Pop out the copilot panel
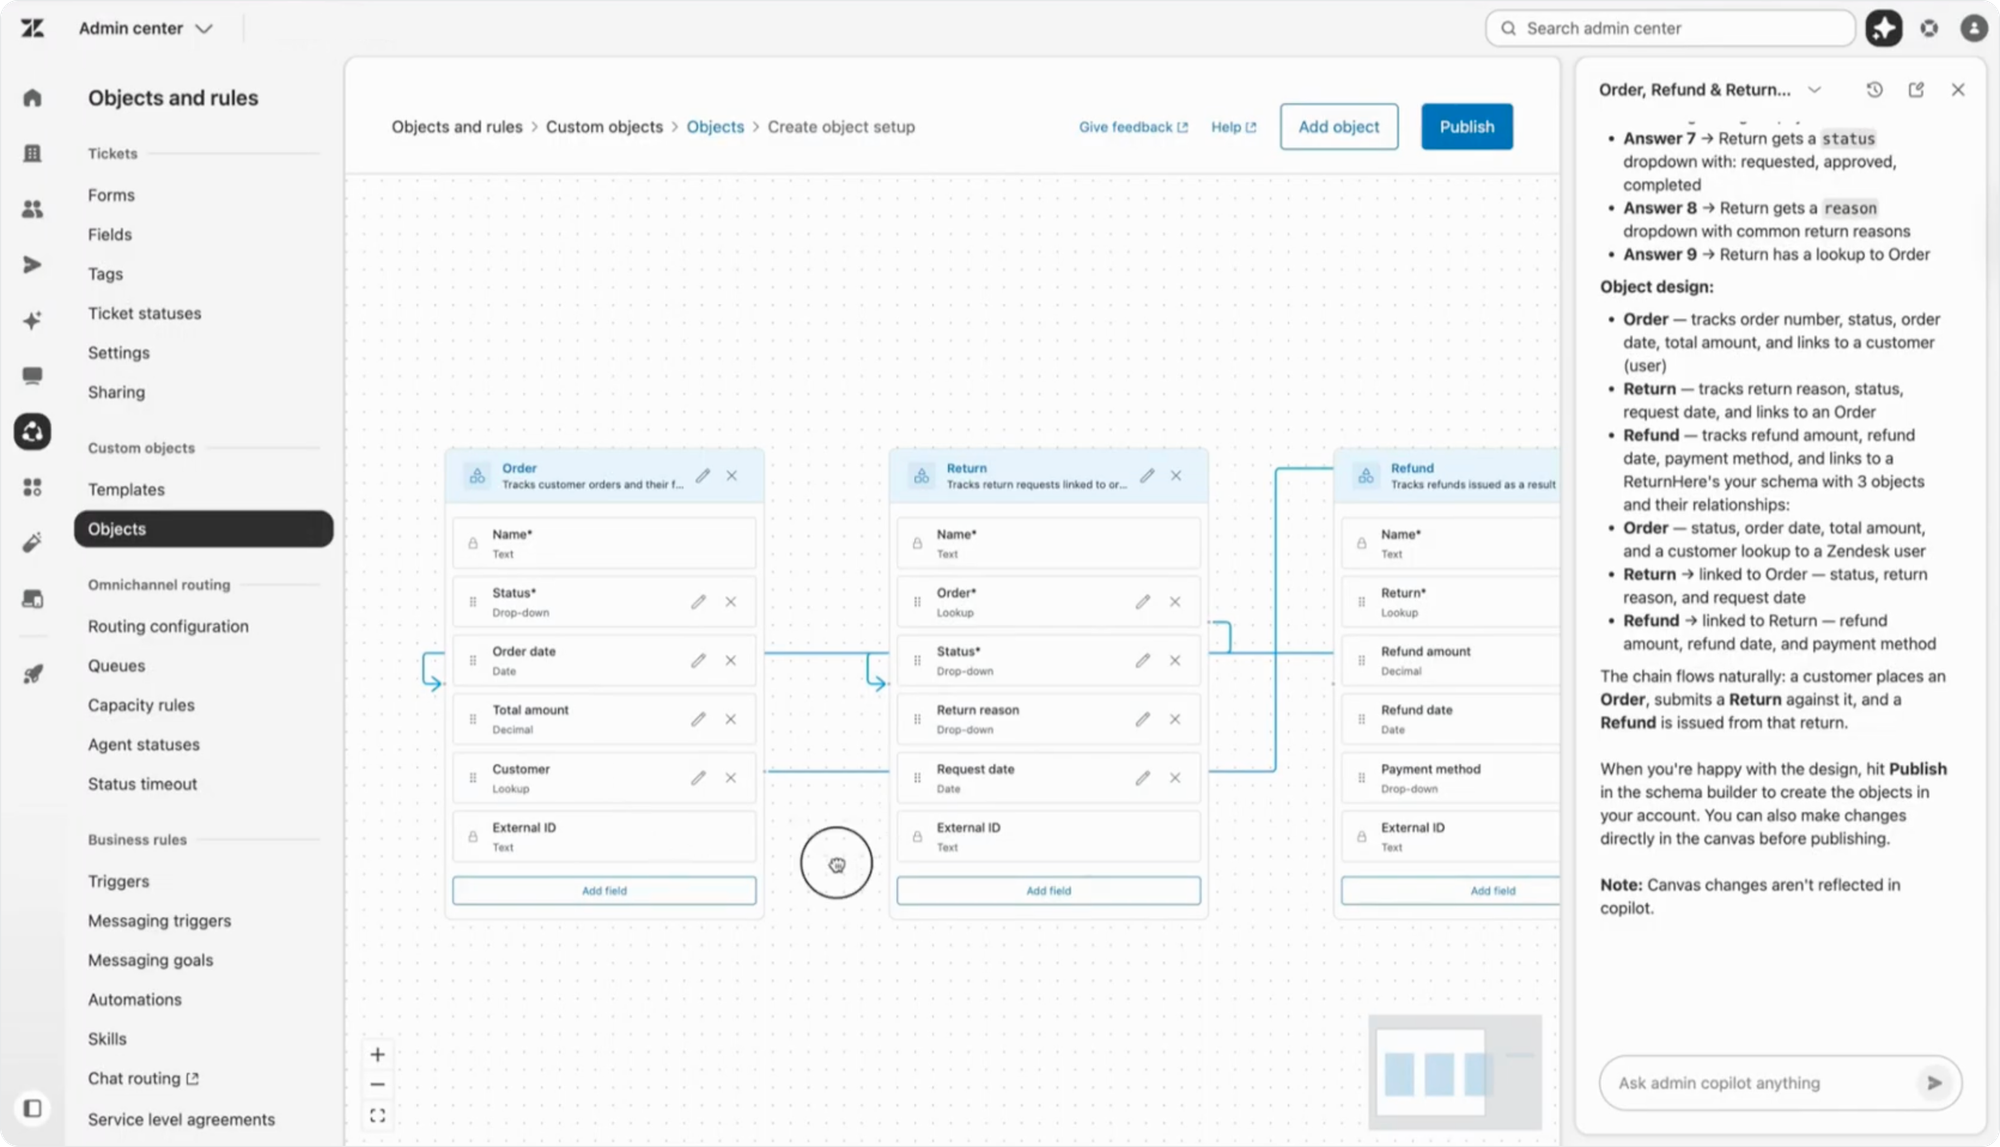2000x1147 pixels. [1916, 90]
